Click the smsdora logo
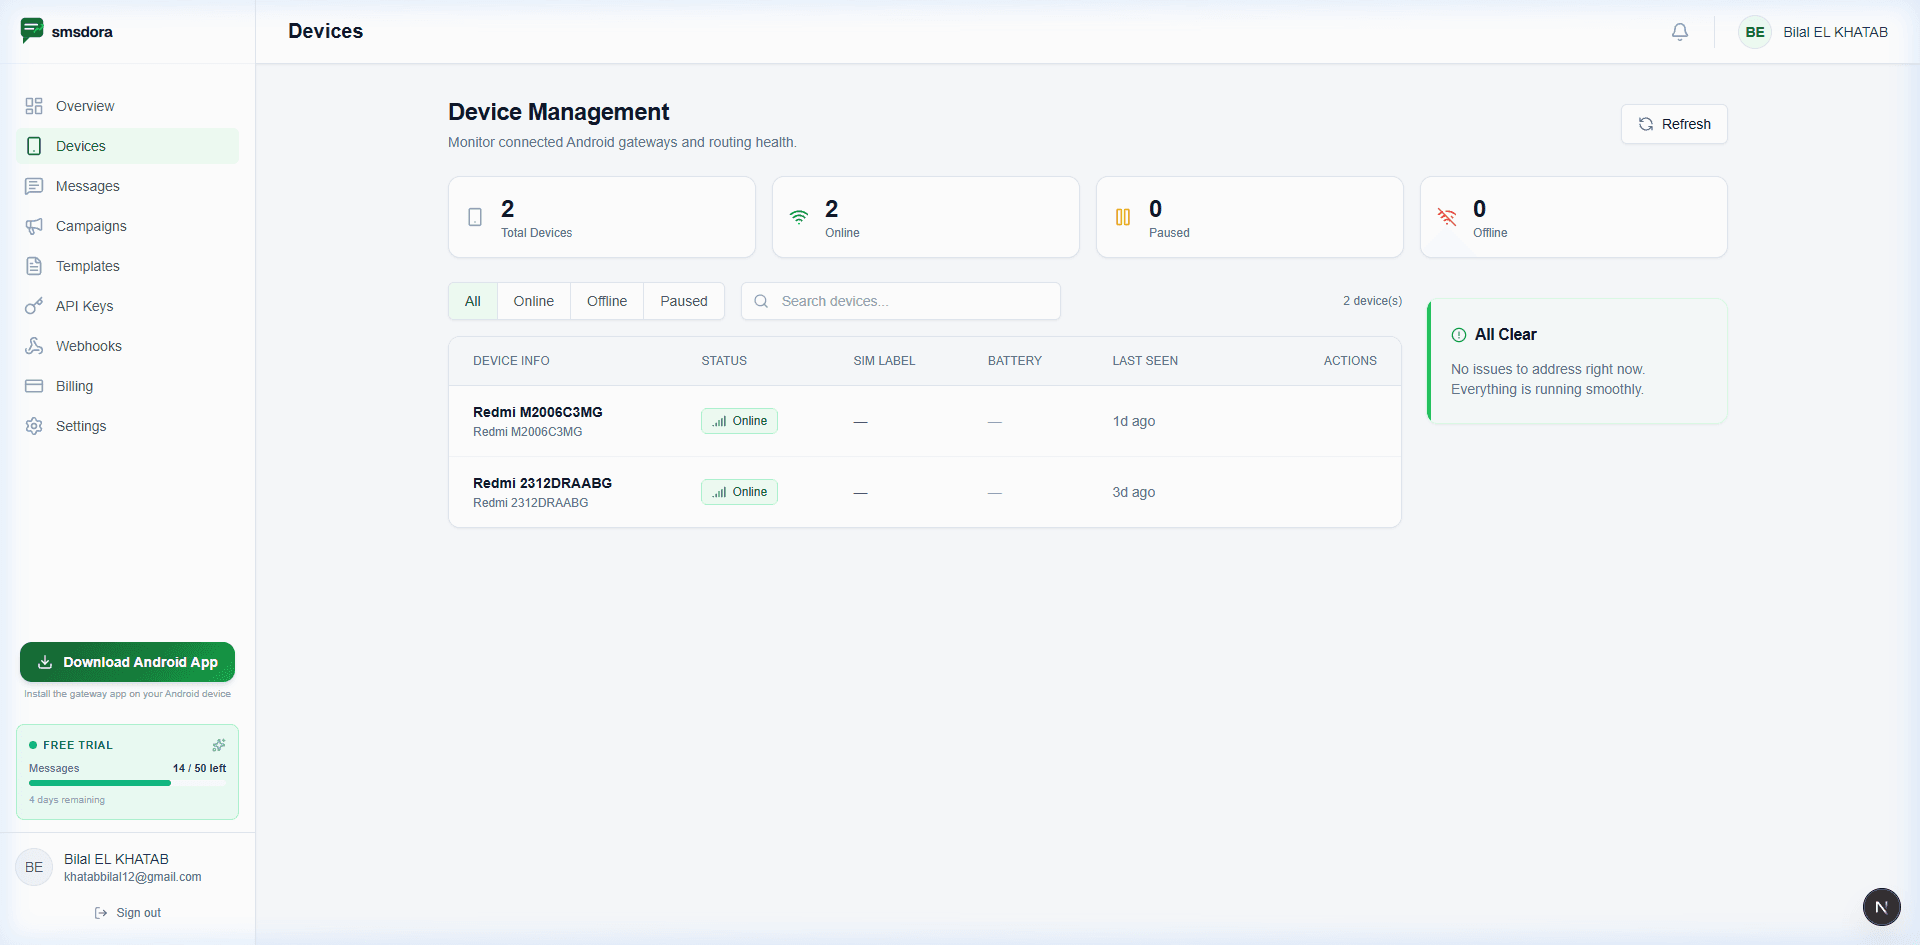 66,31
